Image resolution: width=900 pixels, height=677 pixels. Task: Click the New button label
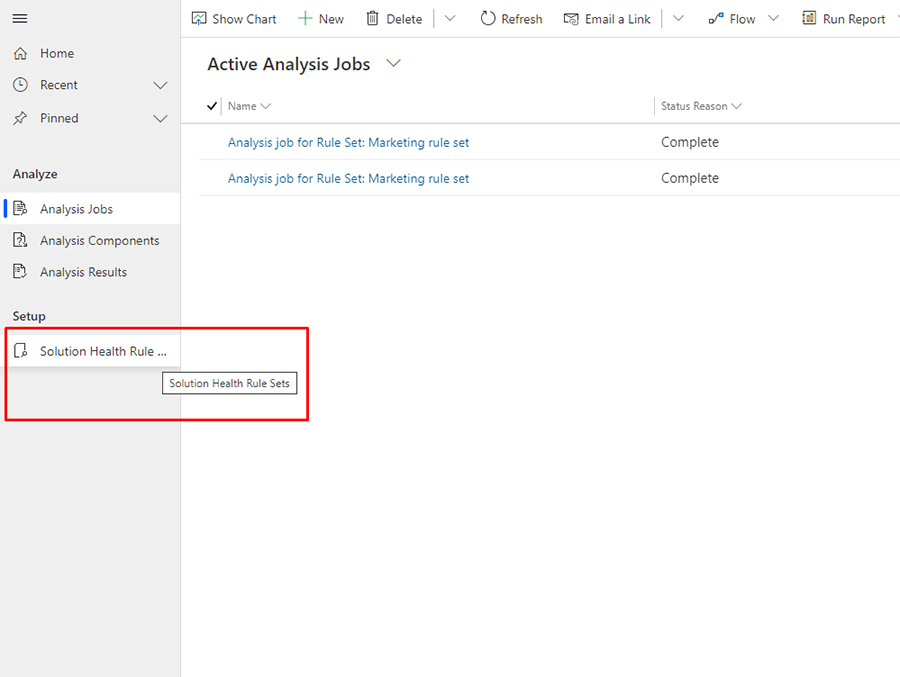click(x=331, y=19)
